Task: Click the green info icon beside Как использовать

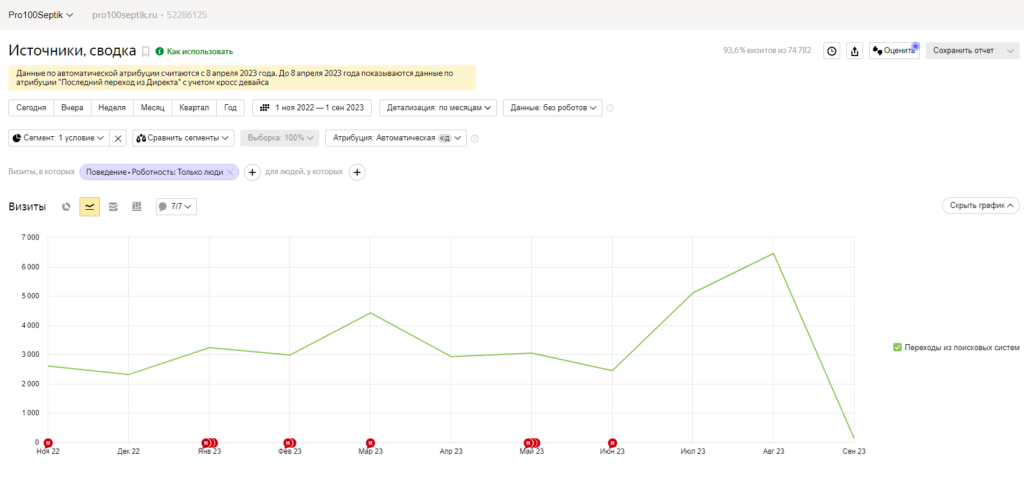Action: point(159,51)
